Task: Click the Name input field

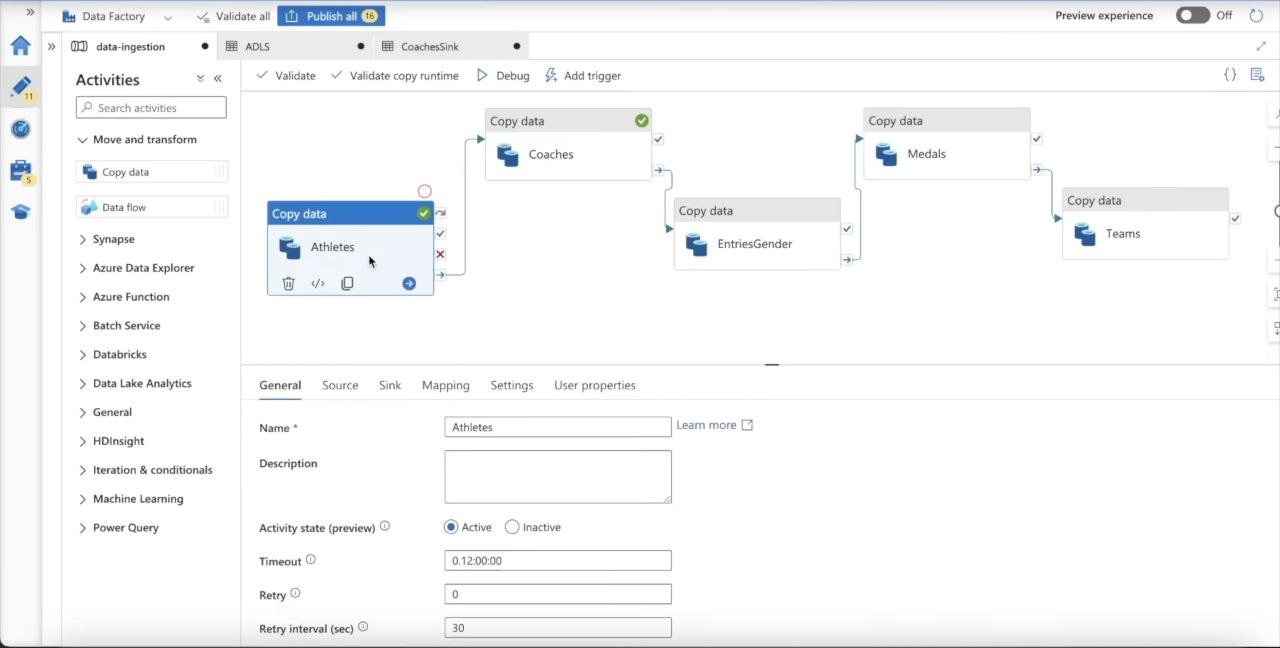Action: (558, 427)
